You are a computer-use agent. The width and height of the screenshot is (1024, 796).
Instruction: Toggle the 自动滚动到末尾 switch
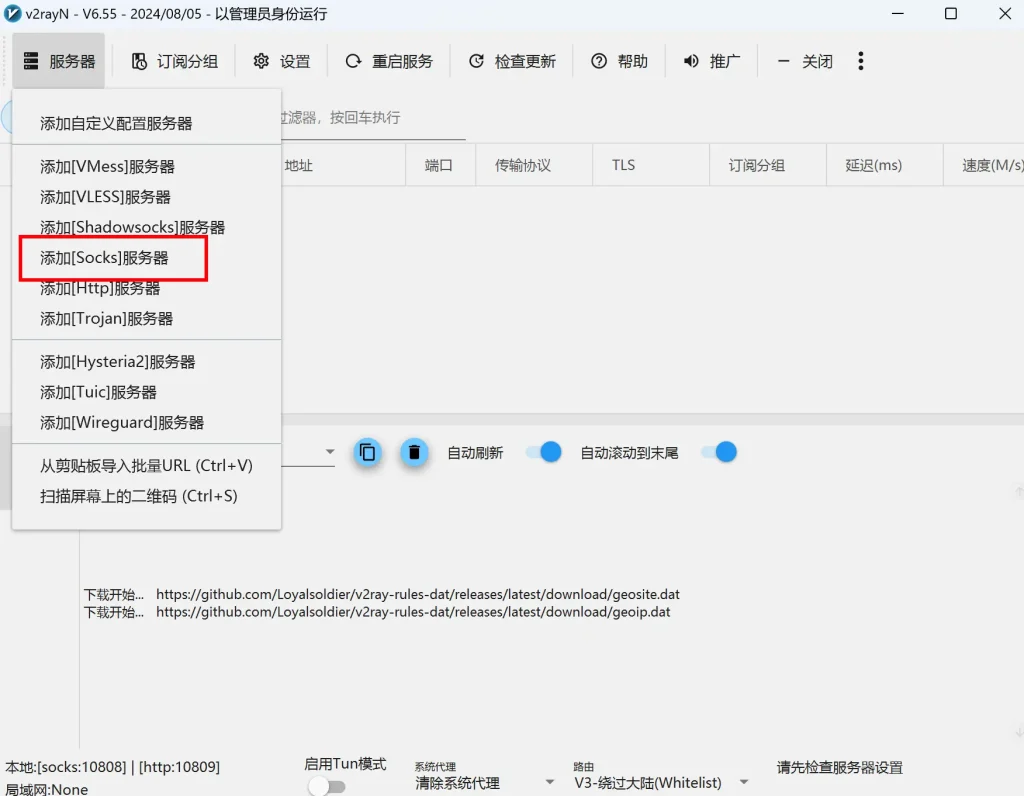click(x=719, y=452)
